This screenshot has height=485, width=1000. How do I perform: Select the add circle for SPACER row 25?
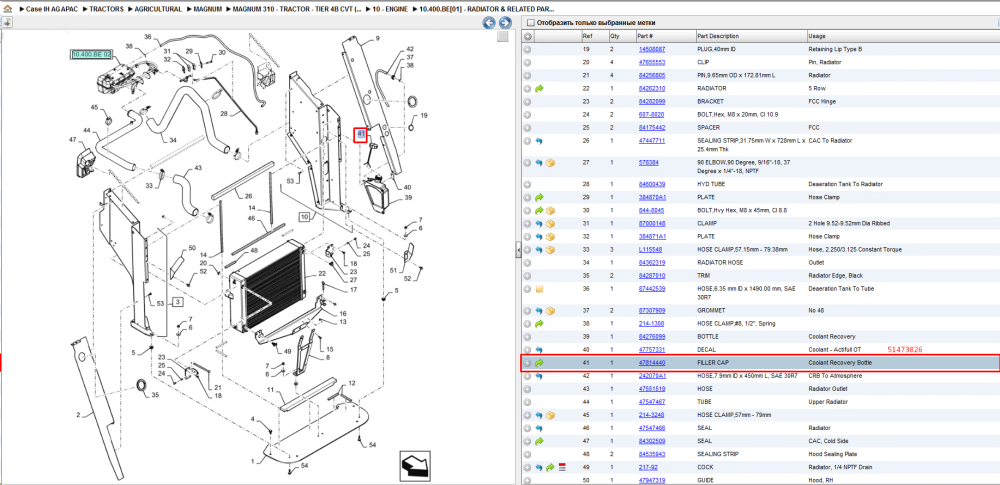pos(527,128)
